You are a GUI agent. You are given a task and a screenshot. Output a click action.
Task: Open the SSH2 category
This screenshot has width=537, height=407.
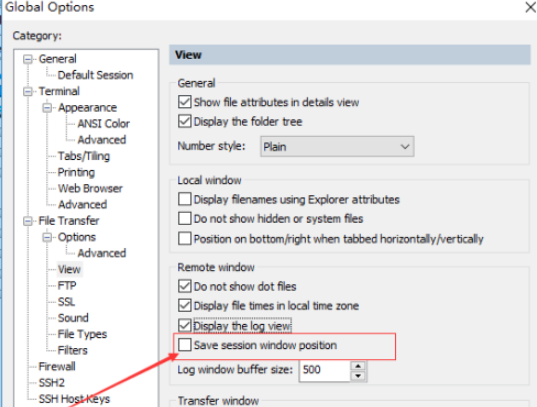(x=52, y=383)
